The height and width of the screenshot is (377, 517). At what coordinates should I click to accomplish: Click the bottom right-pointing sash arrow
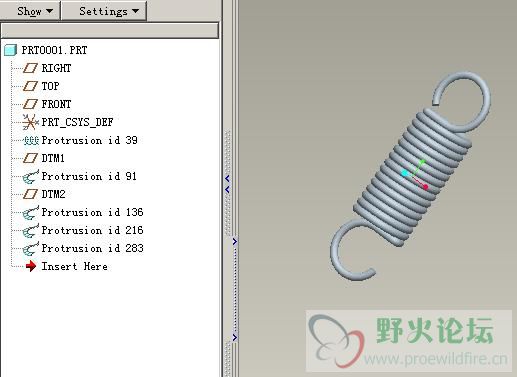(235, 337)
